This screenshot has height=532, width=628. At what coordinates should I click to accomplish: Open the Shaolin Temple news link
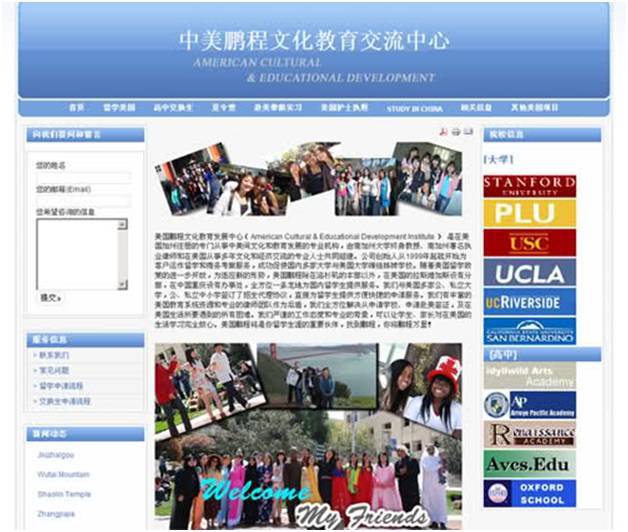point(64,494)
